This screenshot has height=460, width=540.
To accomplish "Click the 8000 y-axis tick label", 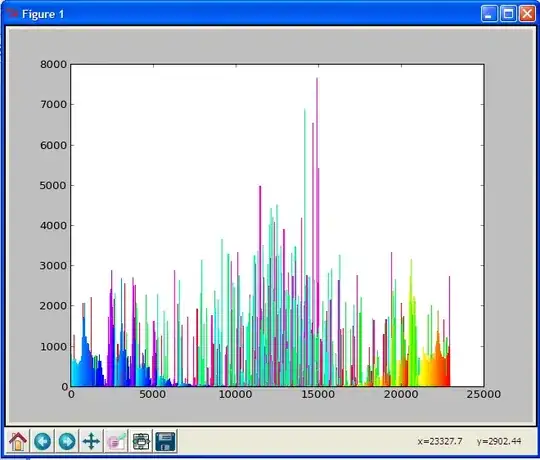I will coord(53,64).
